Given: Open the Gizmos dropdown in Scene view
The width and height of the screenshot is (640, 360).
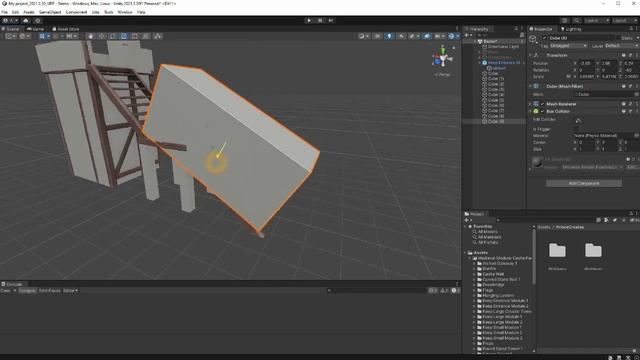Looking at the screenshot, I should point(453,36).
